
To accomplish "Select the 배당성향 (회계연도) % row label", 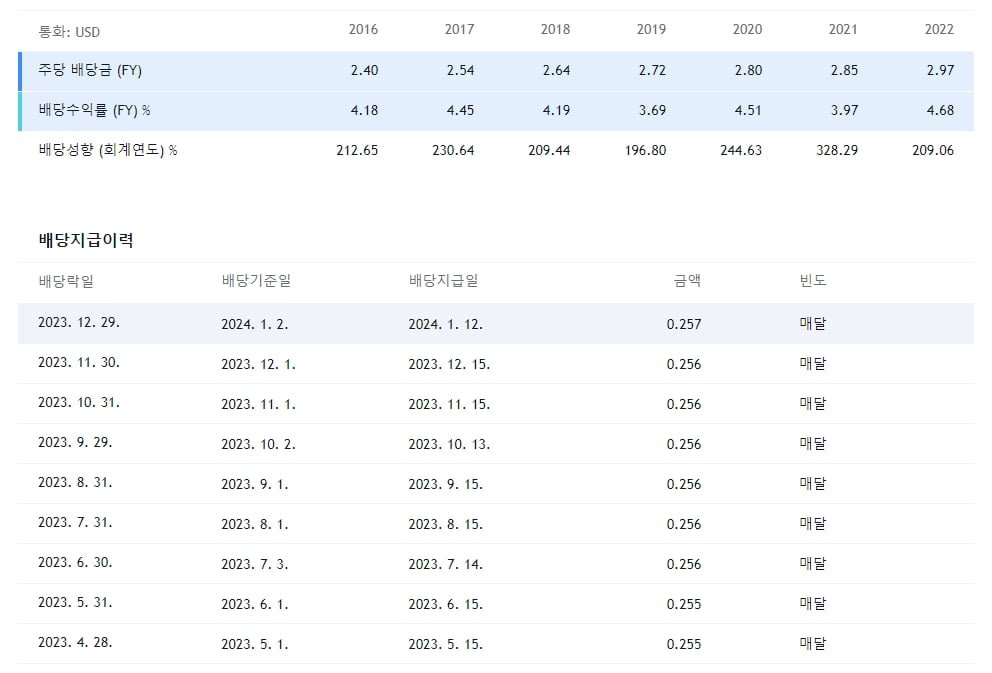I will pyautogui.click(x=108, y=150).
